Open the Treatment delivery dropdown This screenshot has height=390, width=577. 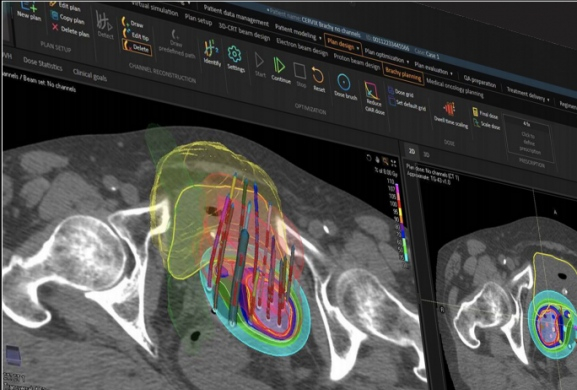pyautogui.click(x=549, y=100)
